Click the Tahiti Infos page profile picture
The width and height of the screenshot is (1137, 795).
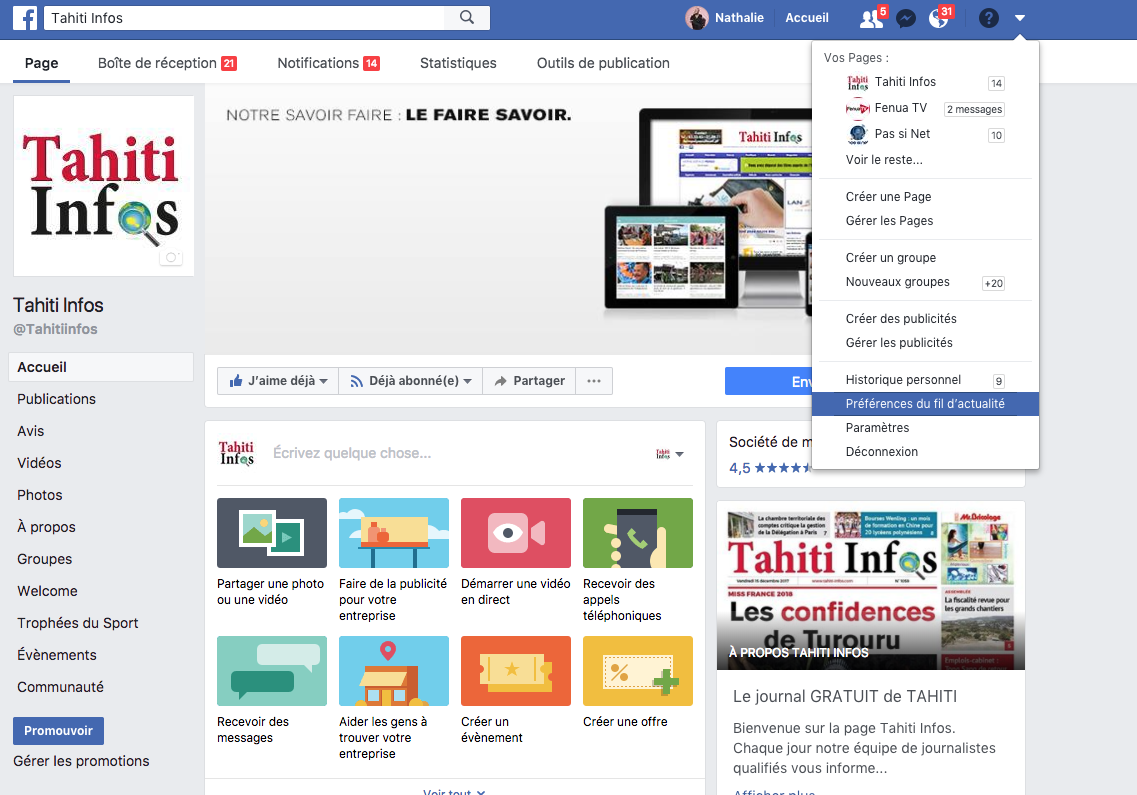(x=104, y=186)
